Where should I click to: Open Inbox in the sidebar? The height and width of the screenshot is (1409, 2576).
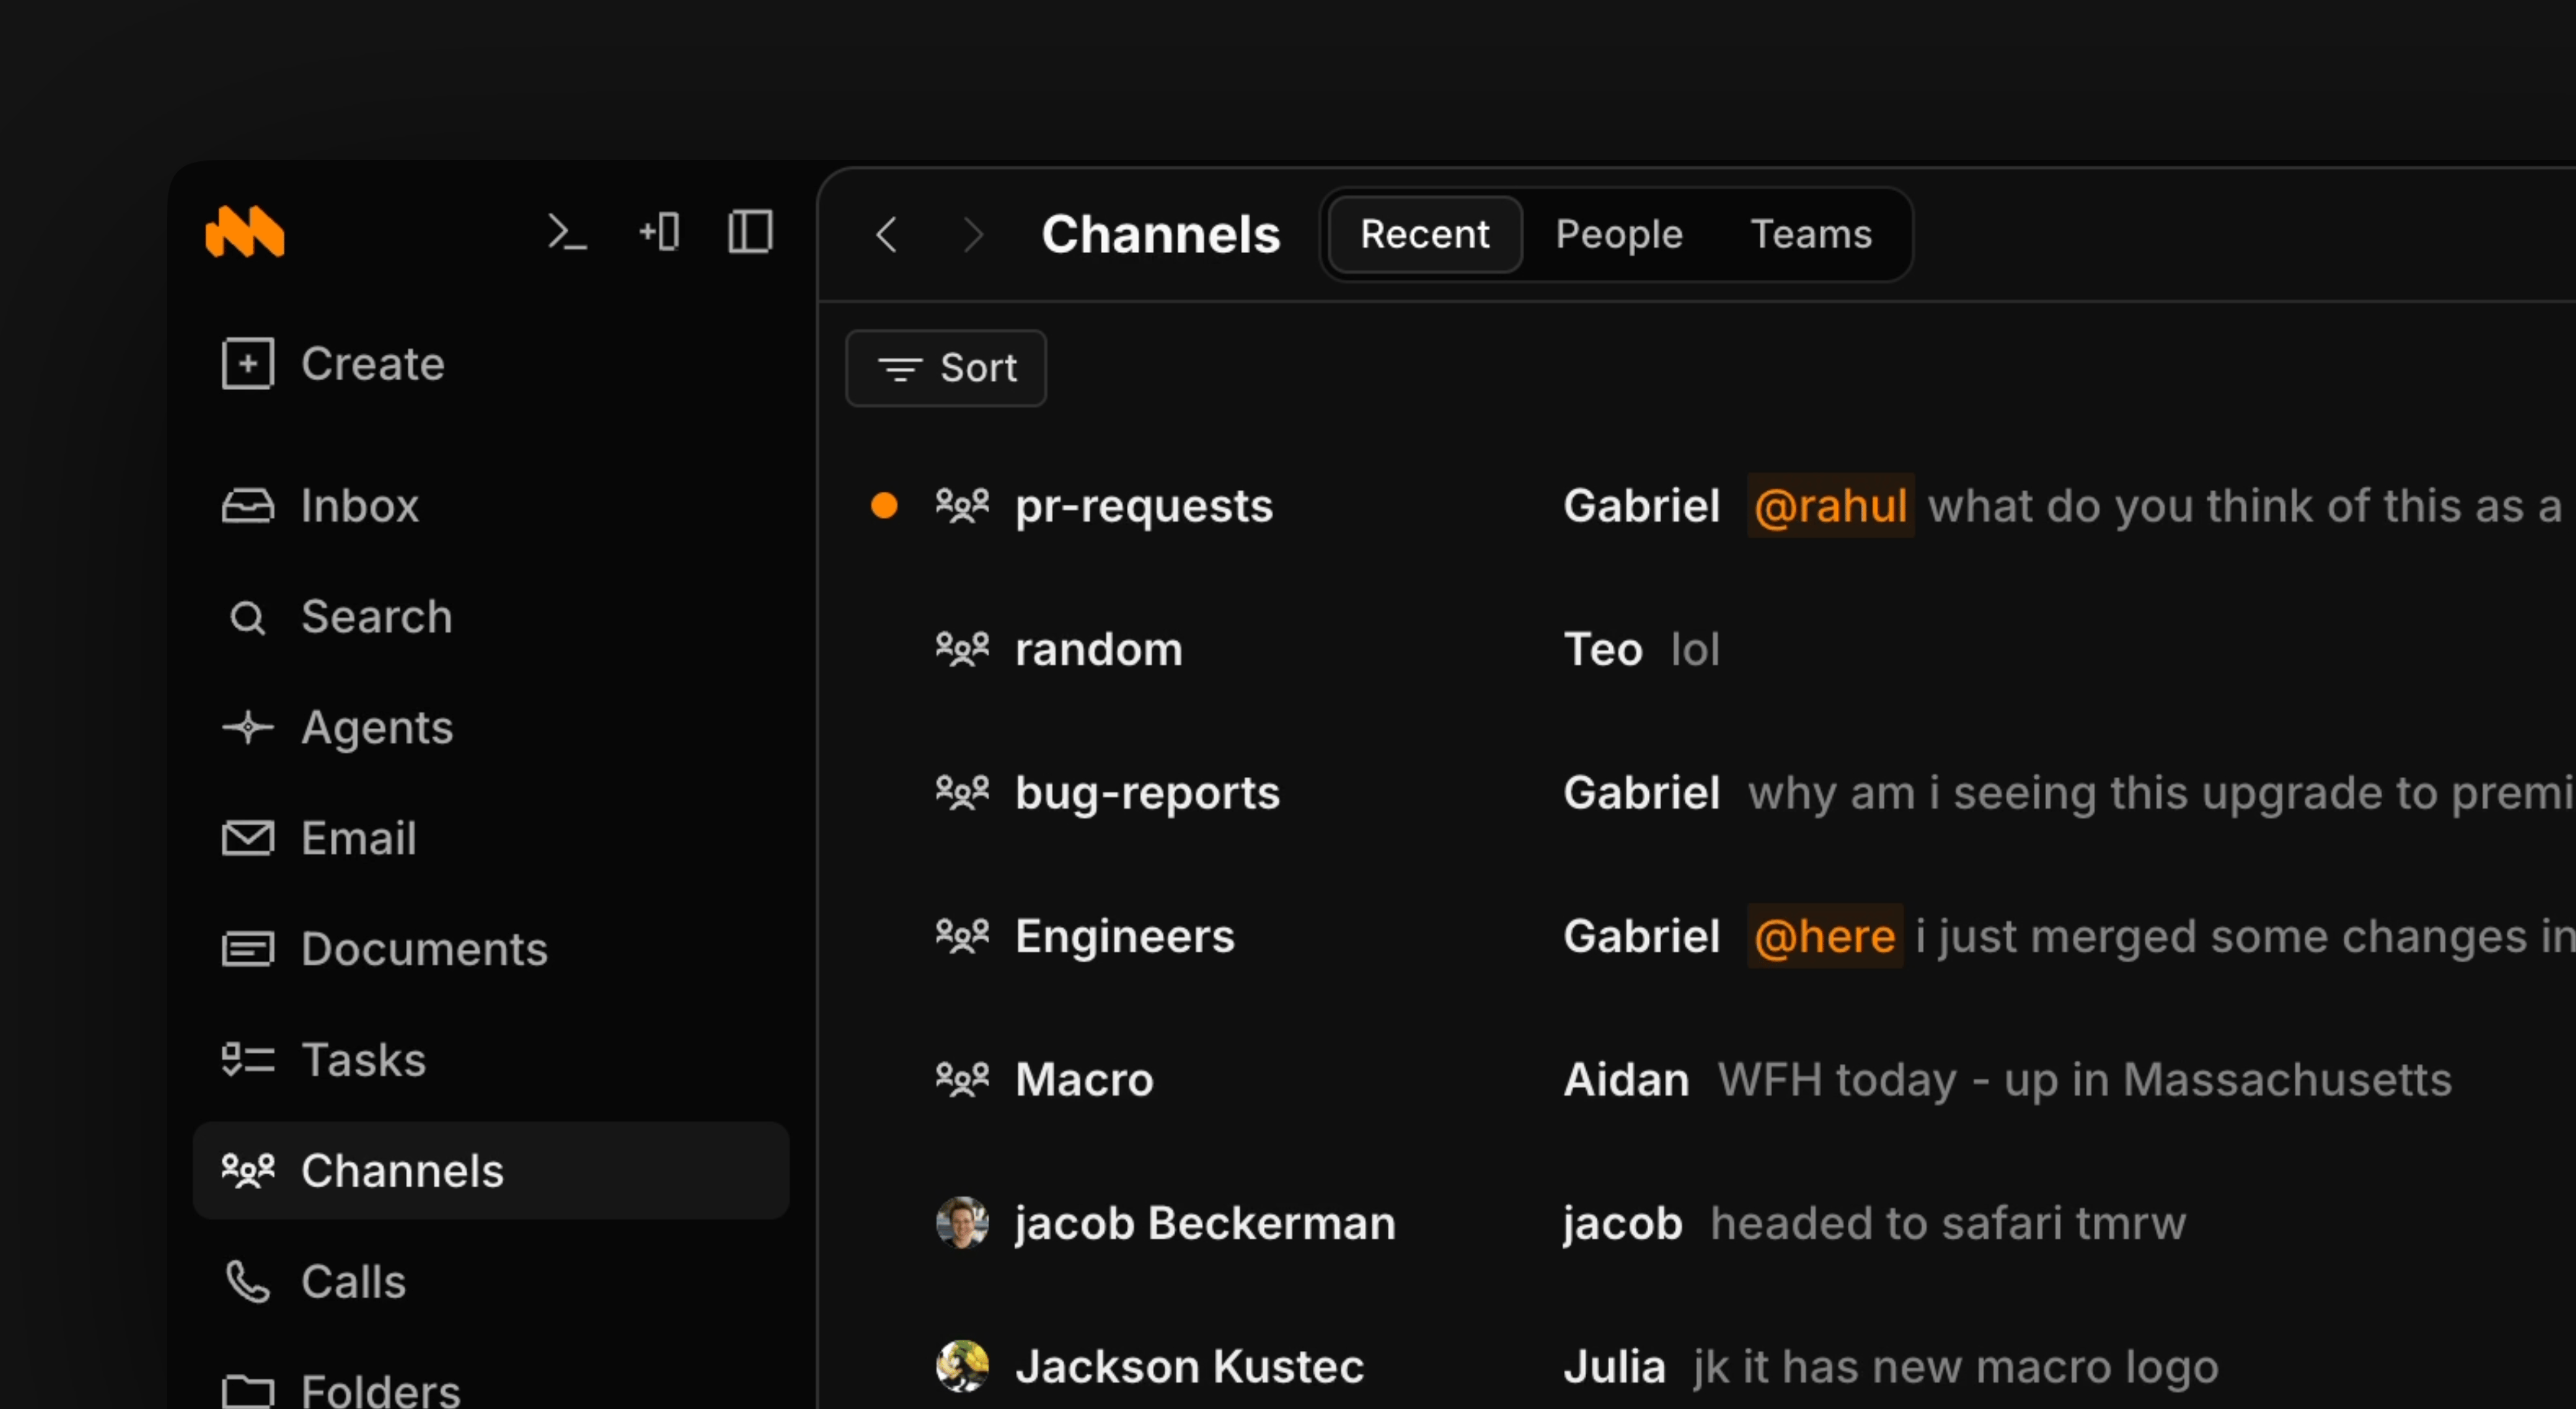click(491, 505)
